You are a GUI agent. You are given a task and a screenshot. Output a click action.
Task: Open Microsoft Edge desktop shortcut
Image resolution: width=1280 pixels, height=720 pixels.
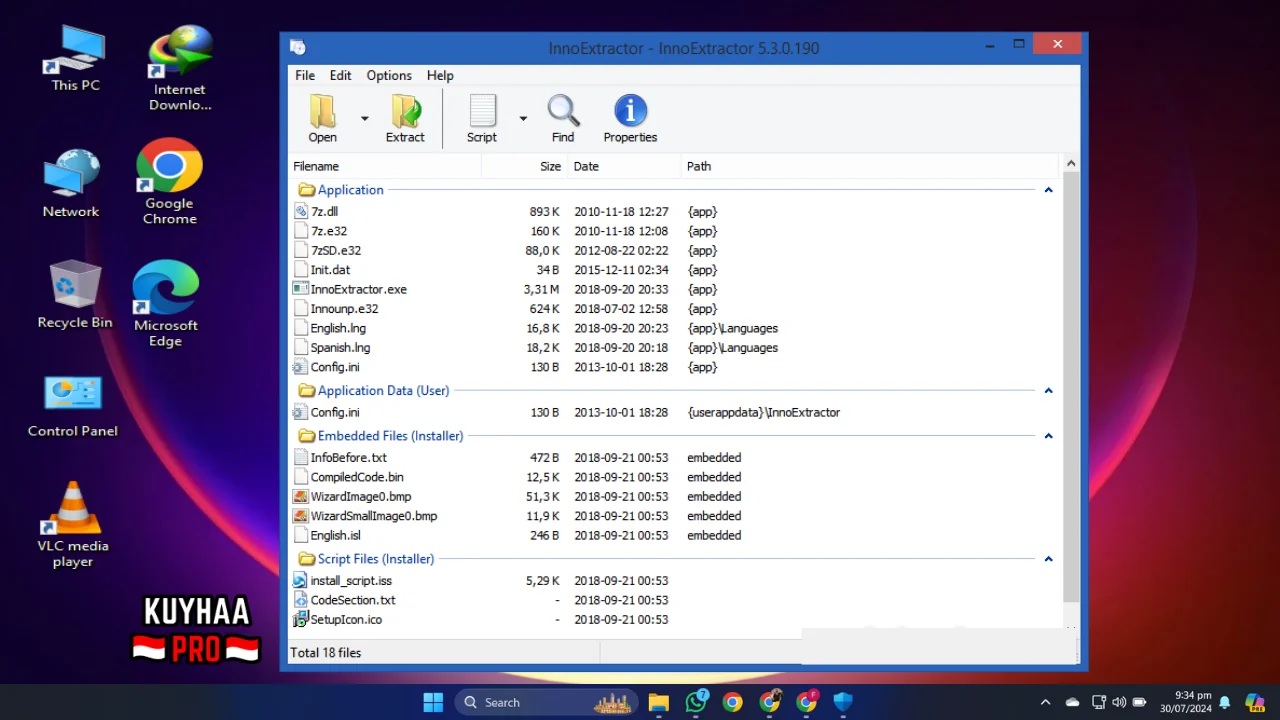click(x=166, y=303)
